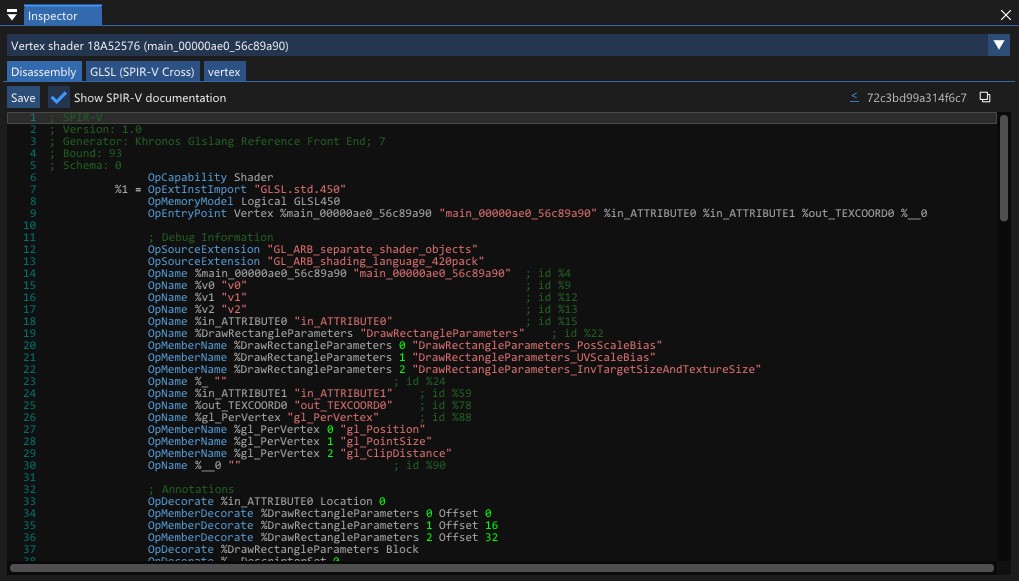Open the panel menu arrow beside Inspector
This screenshot has height=581, width=1019.
pos(12,15)
